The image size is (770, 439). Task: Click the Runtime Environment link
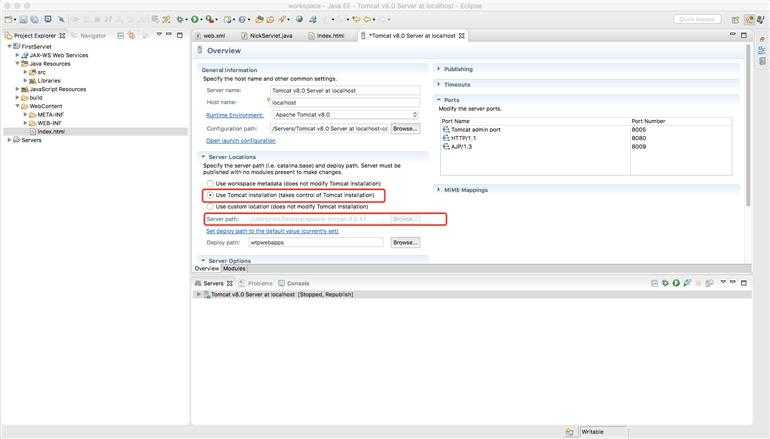[235, 115]
